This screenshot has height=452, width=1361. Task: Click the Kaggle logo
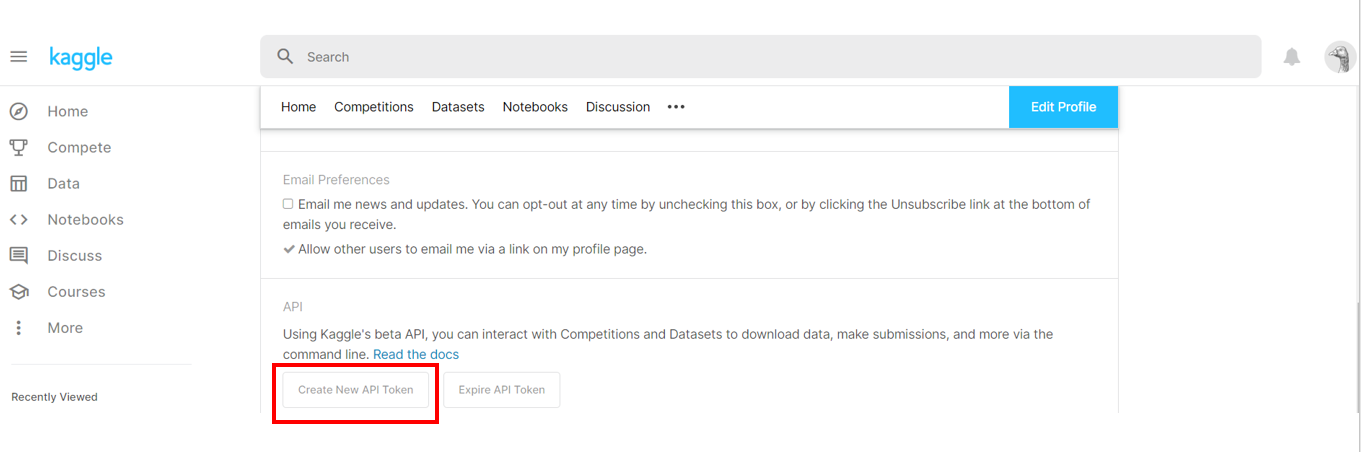81,58
